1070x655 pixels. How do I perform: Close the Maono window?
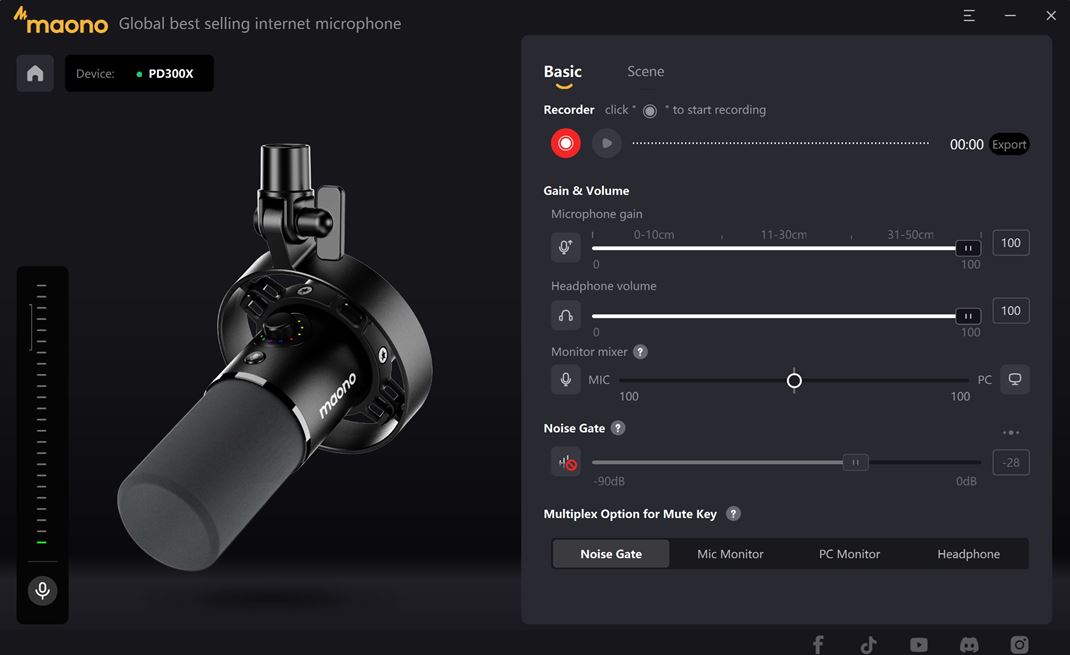click(x=1051, y=16)
